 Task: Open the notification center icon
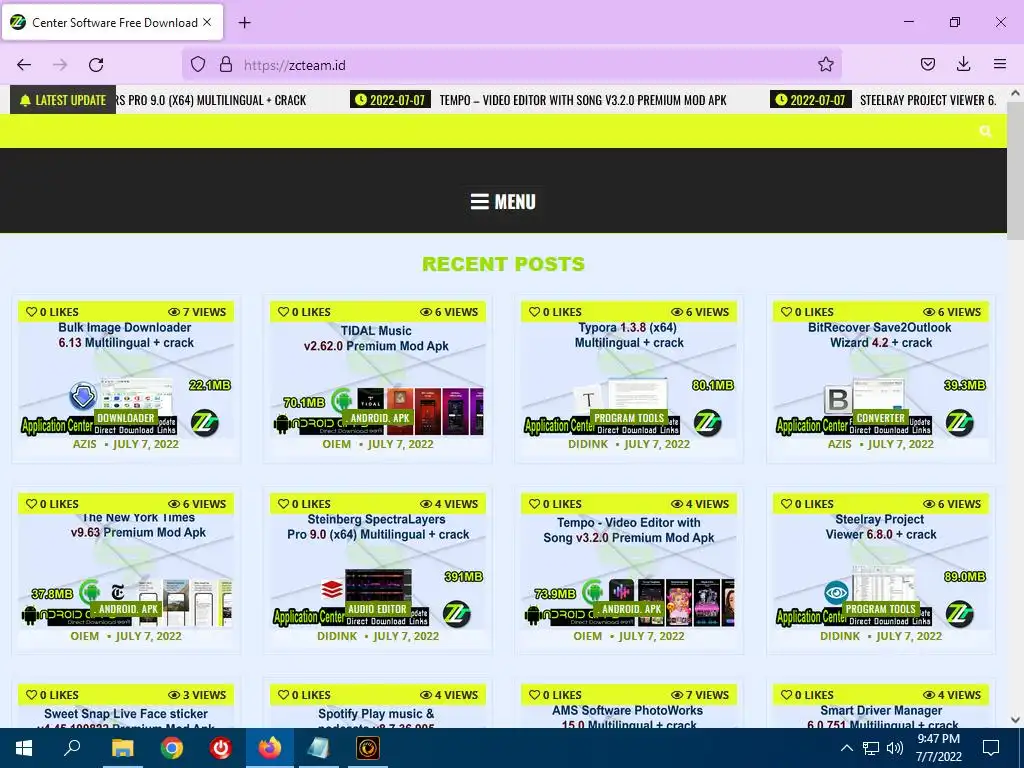point(991,748)
